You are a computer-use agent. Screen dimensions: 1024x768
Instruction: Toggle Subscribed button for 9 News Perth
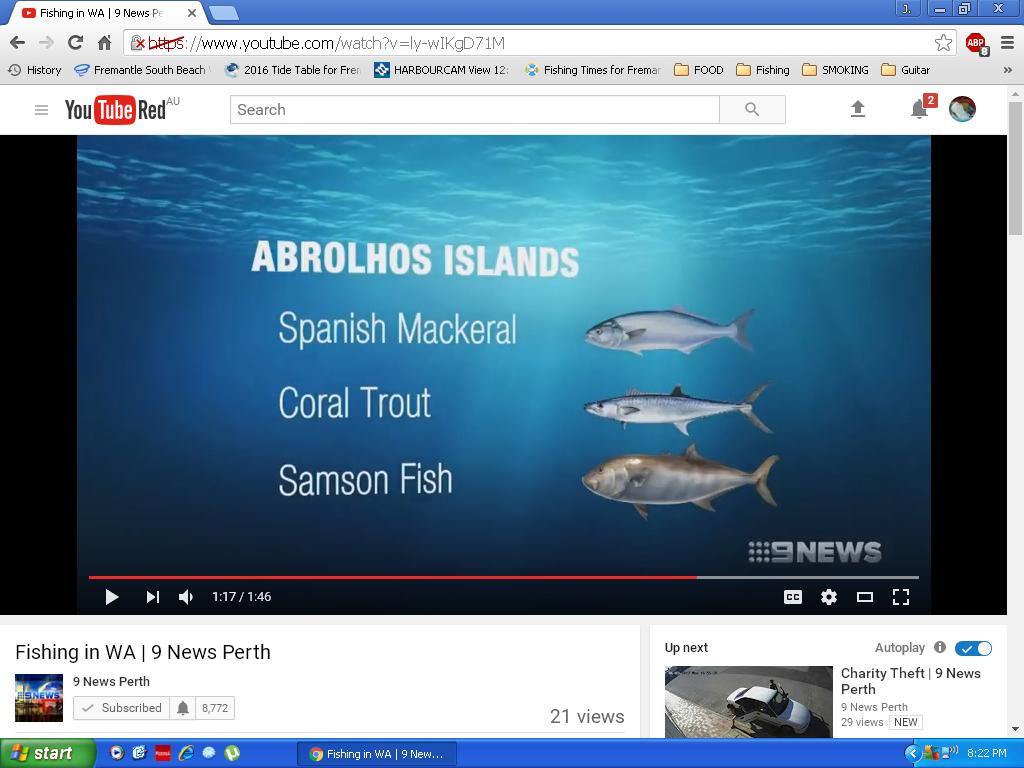[122, 708]
